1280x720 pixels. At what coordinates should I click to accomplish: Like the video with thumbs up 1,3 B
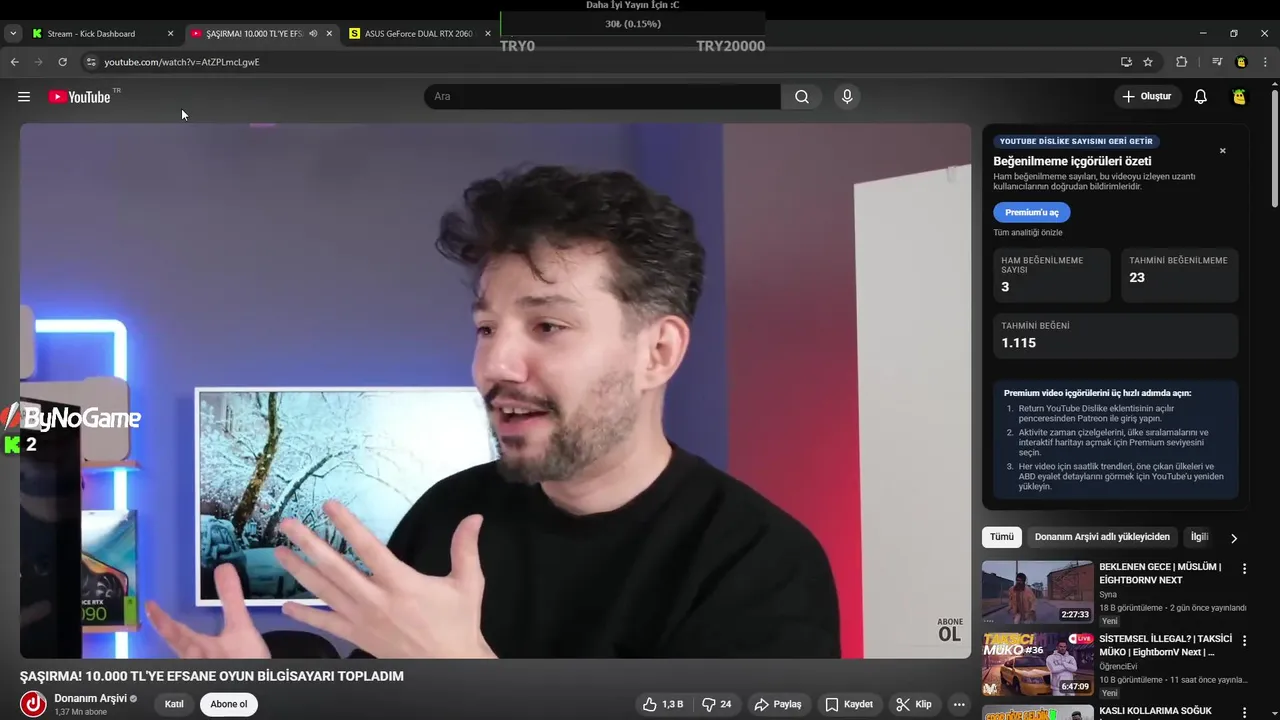(663, 704)
